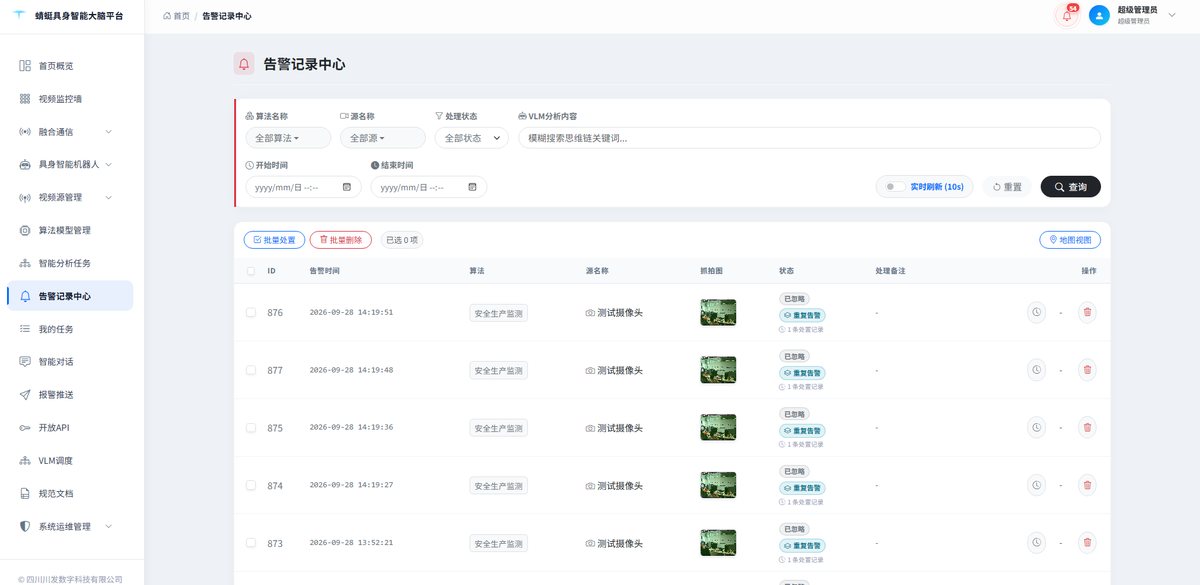Open the 全部算法 algorithm dropdown

tap(289, 138)
